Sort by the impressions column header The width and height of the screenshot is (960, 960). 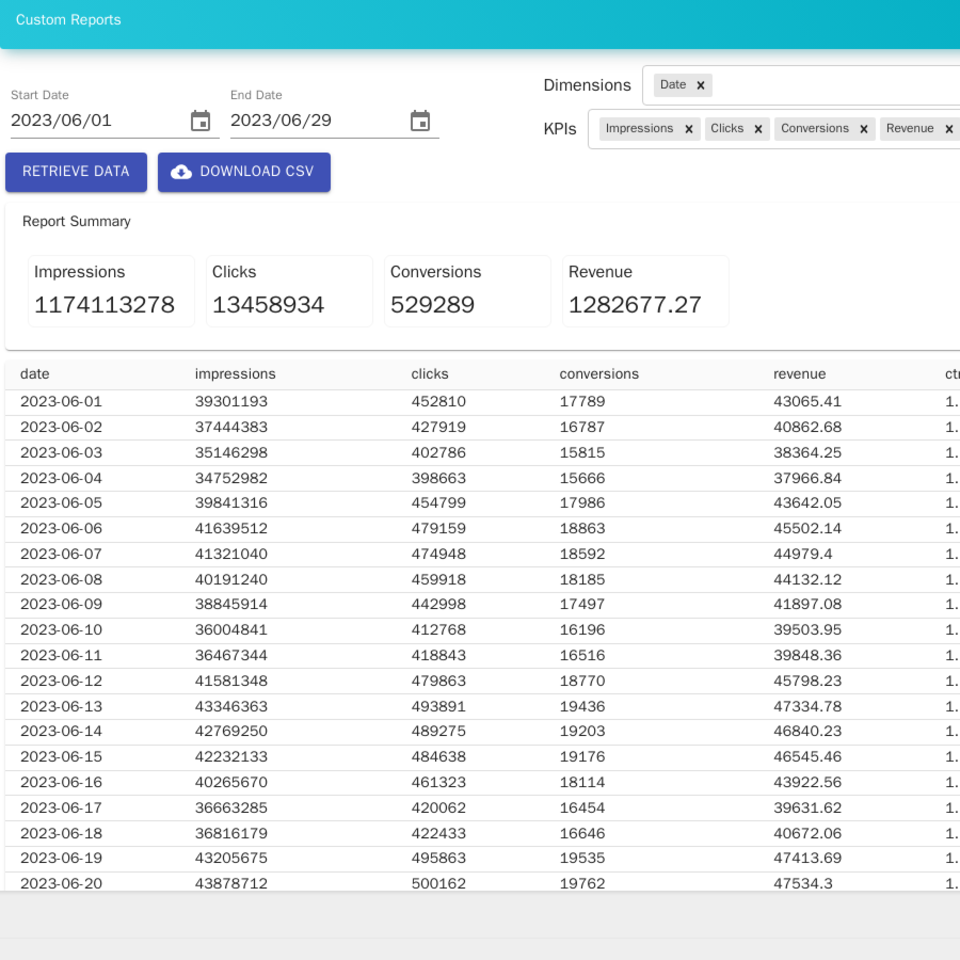pos(235,374)
